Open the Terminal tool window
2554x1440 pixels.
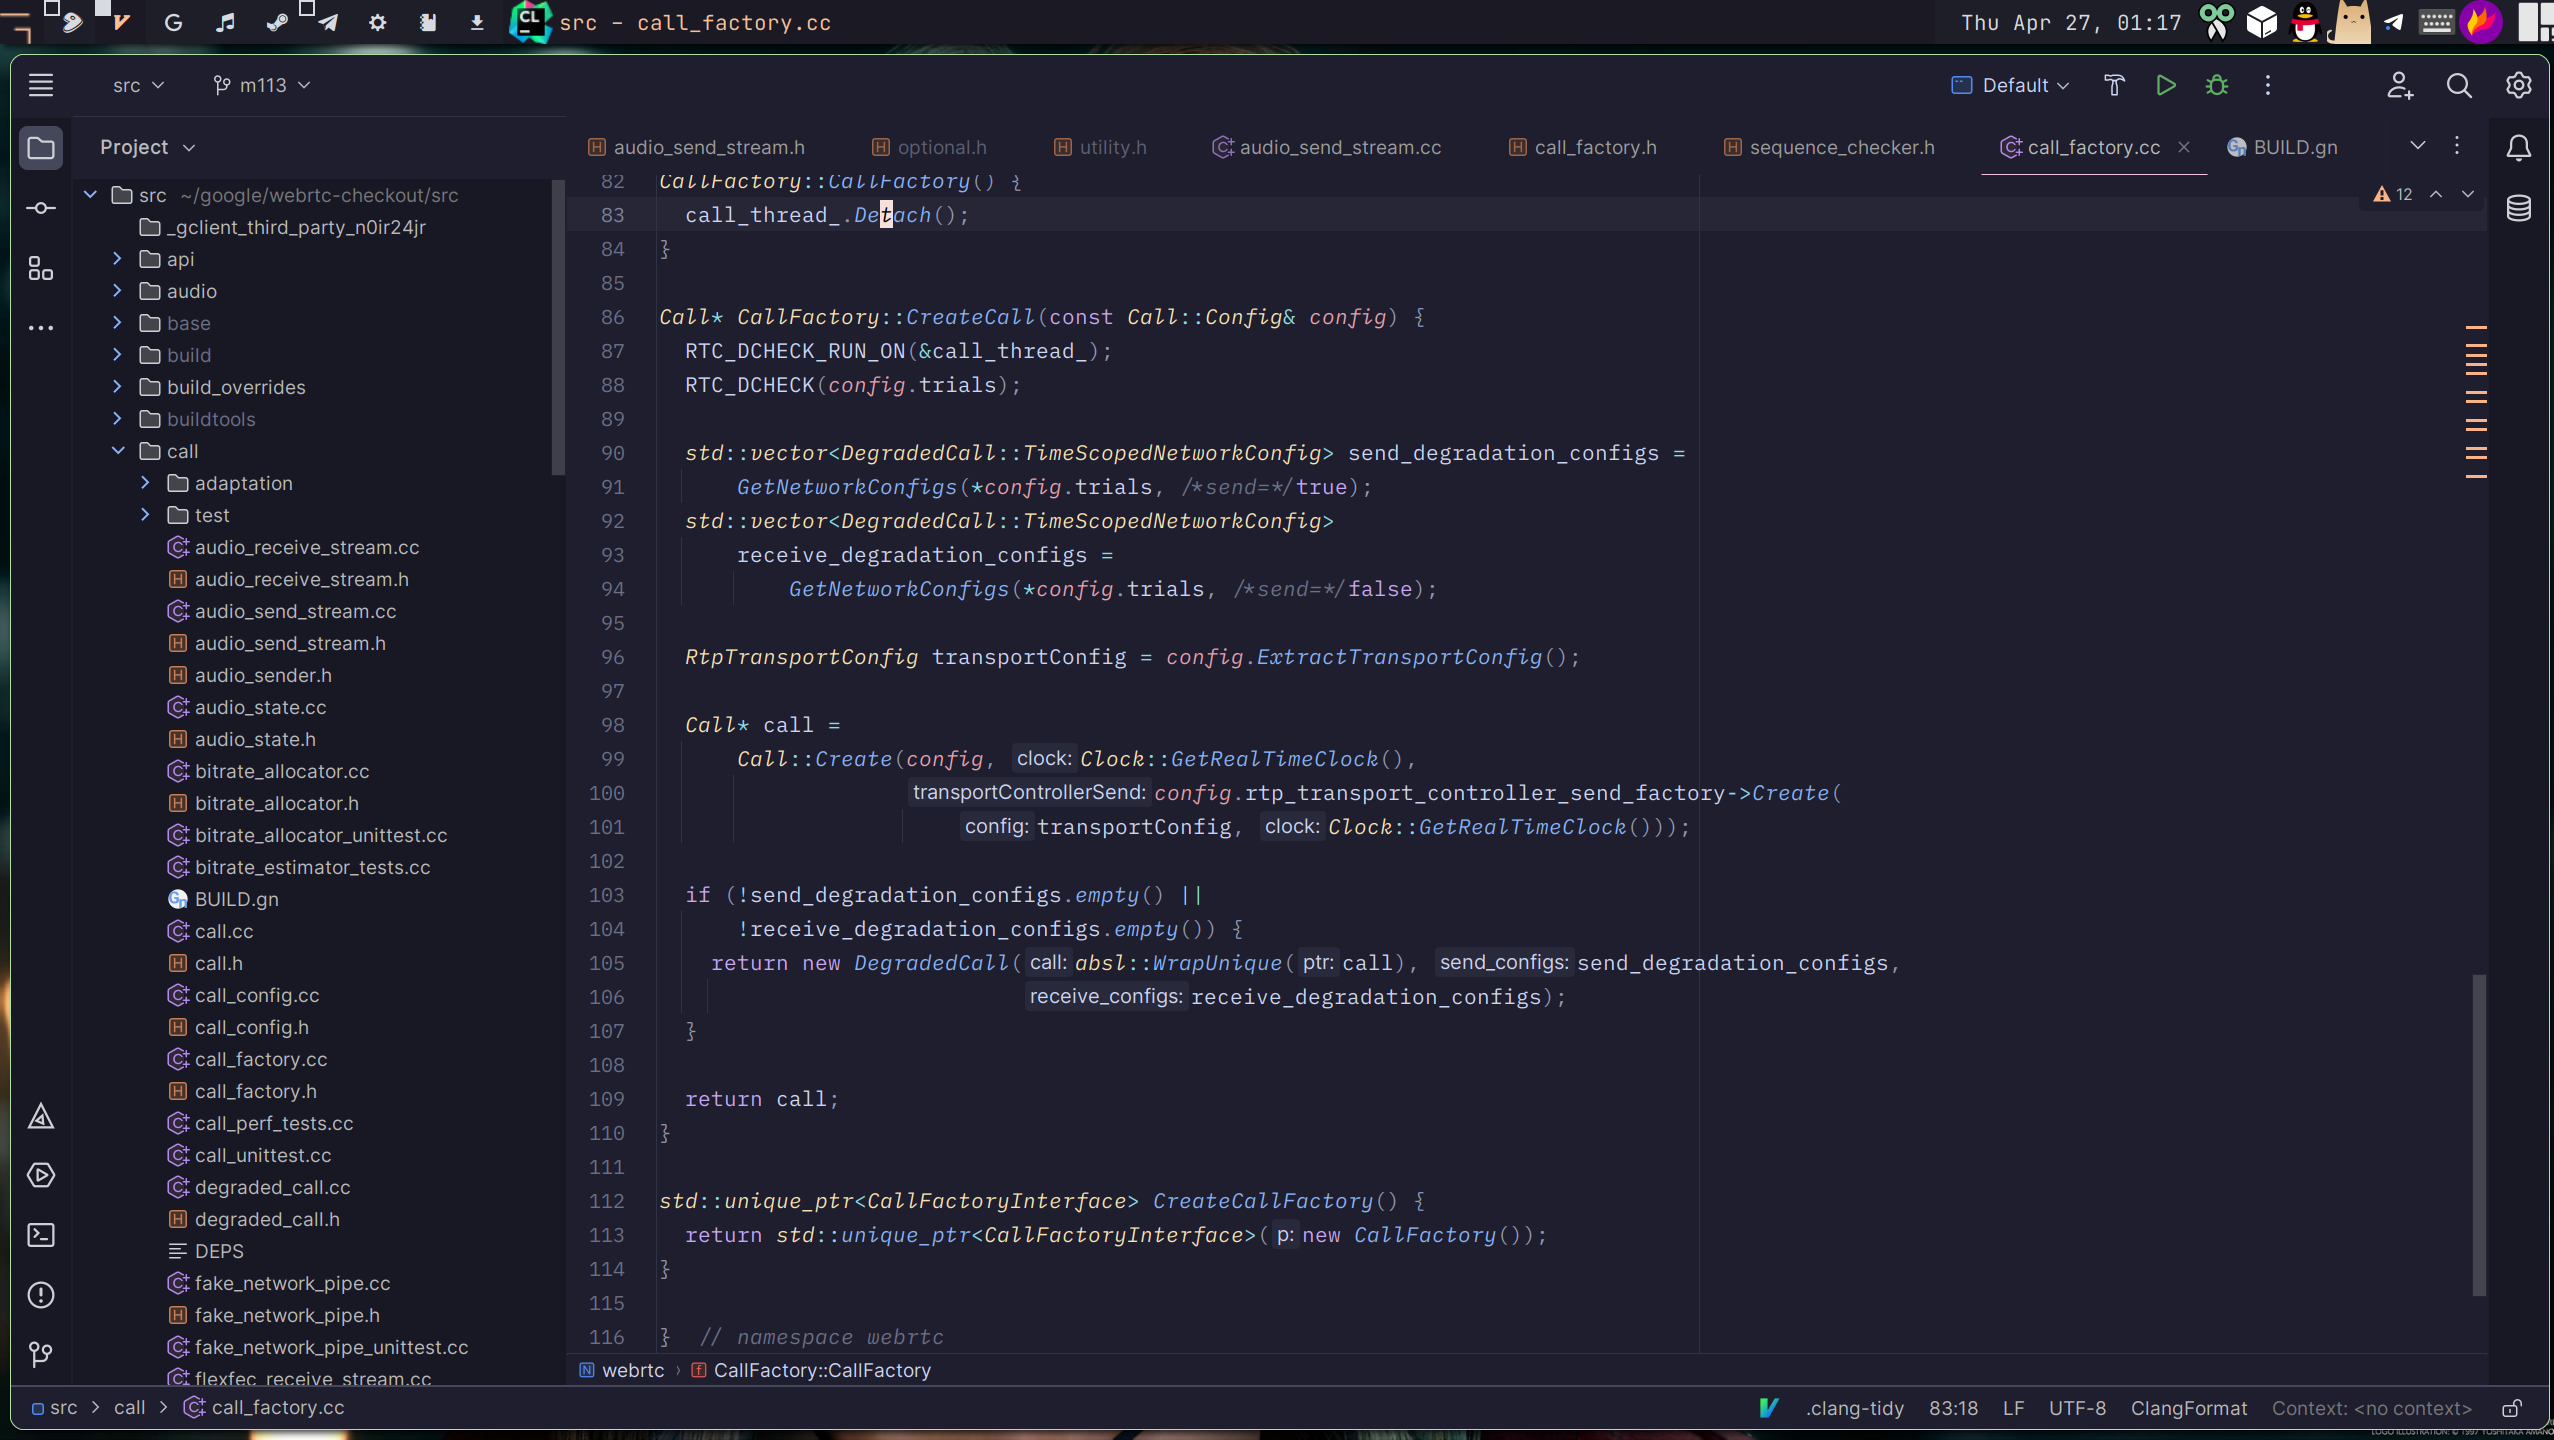[41, 1235]
